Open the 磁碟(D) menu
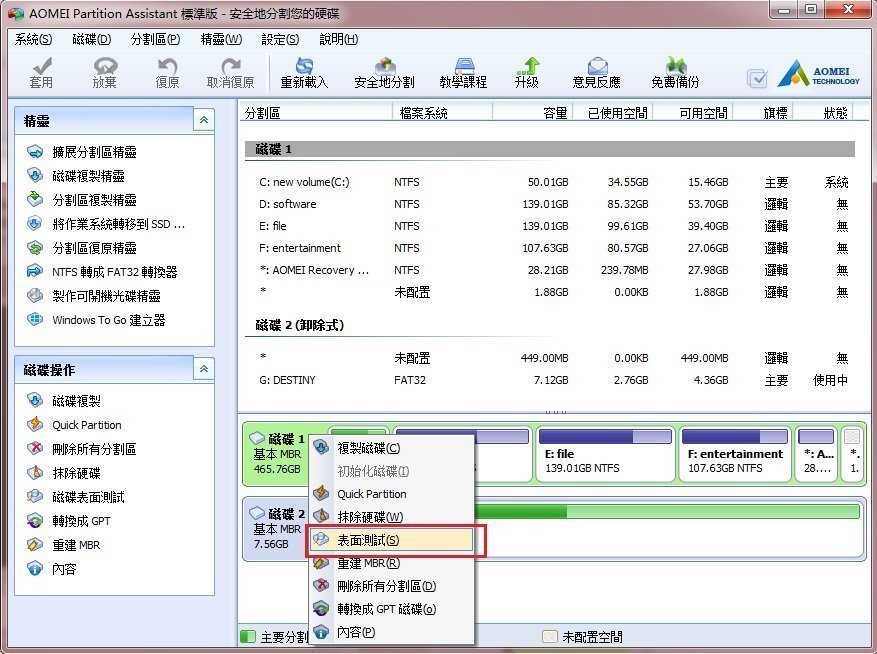This screenshot has width=877, height=654. pyautogui.click(x=92, y=39)
